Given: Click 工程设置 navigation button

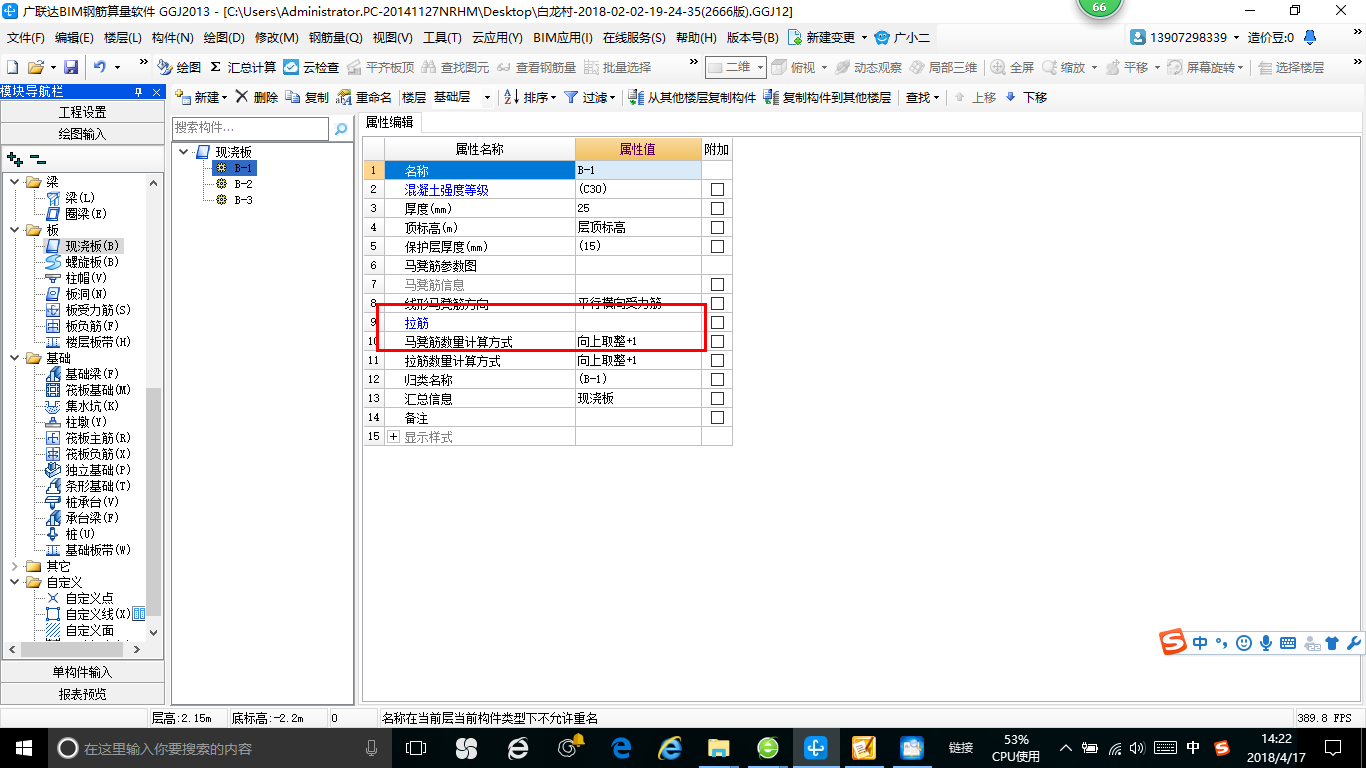Looking at the screenshot, I should pos(82,112).
